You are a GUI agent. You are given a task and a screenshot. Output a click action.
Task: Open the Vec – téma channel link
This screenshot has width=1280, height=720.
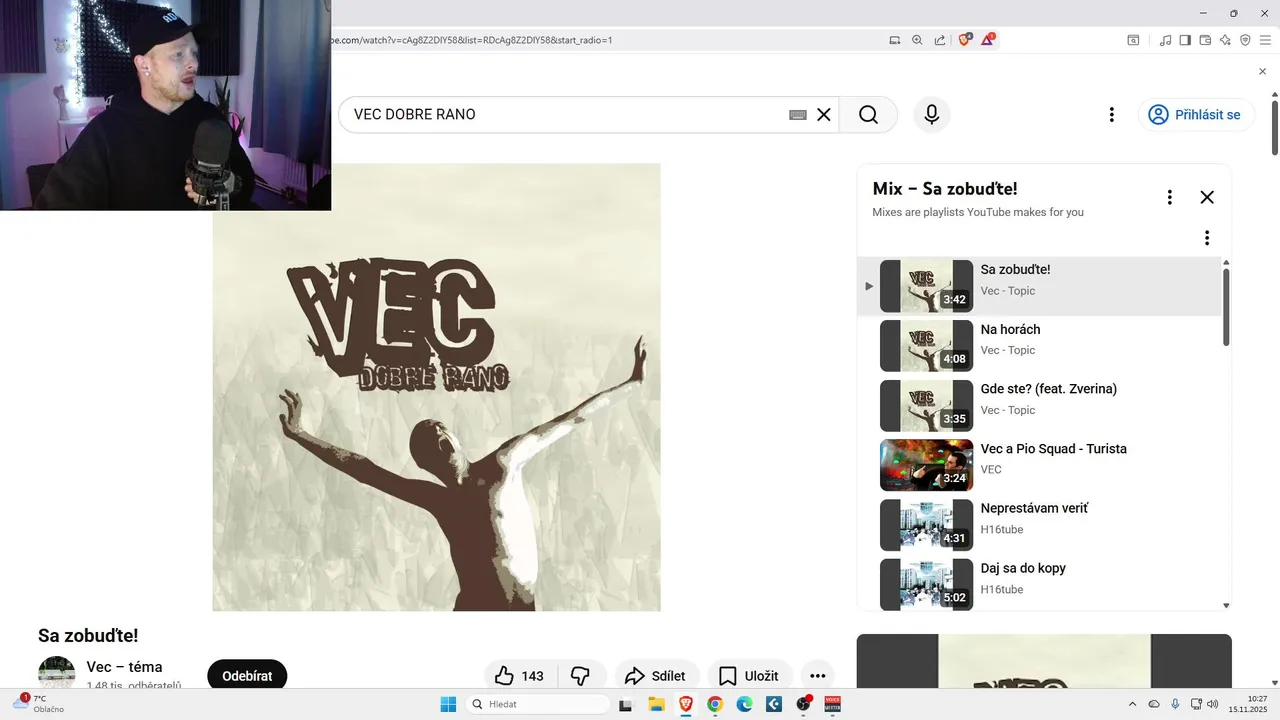(124, 667)
